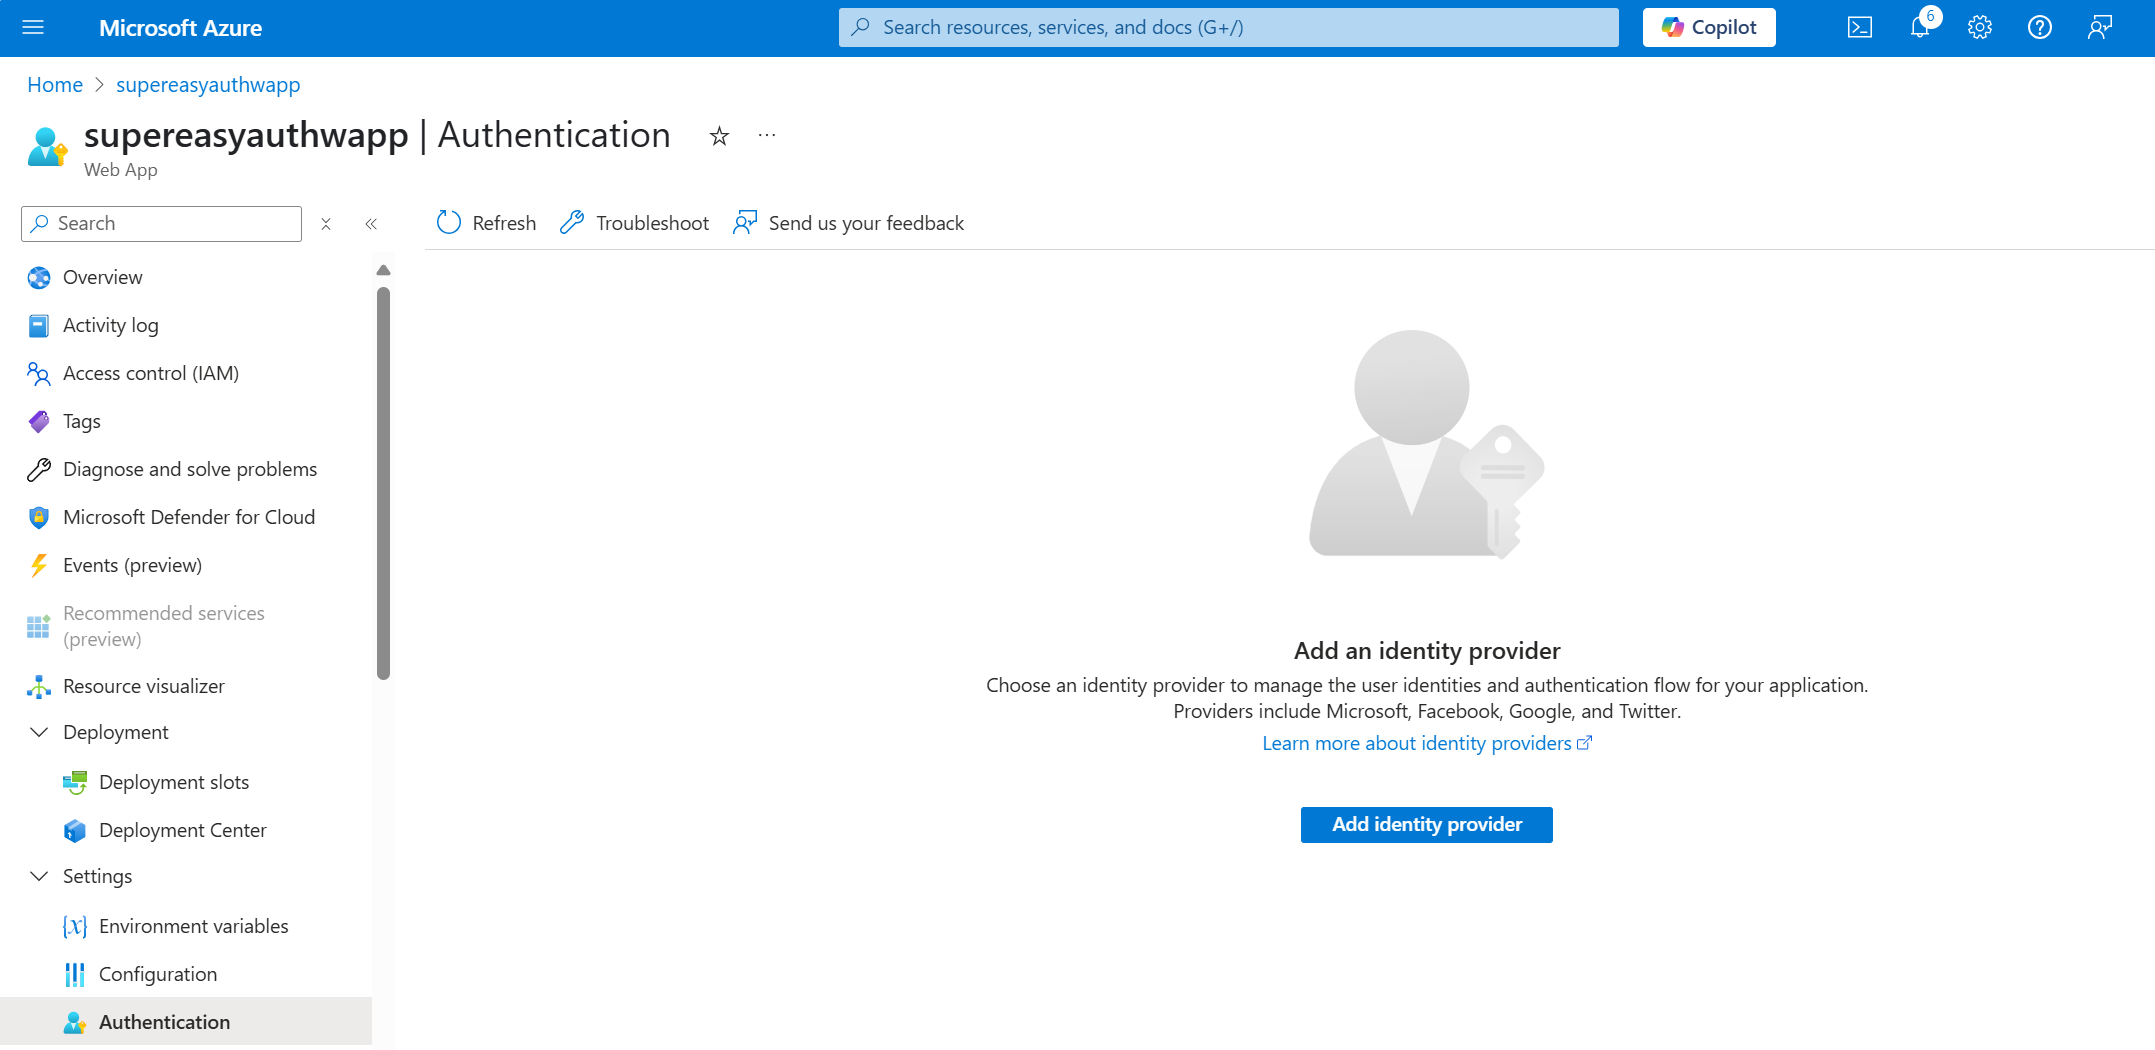
Task: Click the Refresh icon
Action: click(x=449, y=223)
